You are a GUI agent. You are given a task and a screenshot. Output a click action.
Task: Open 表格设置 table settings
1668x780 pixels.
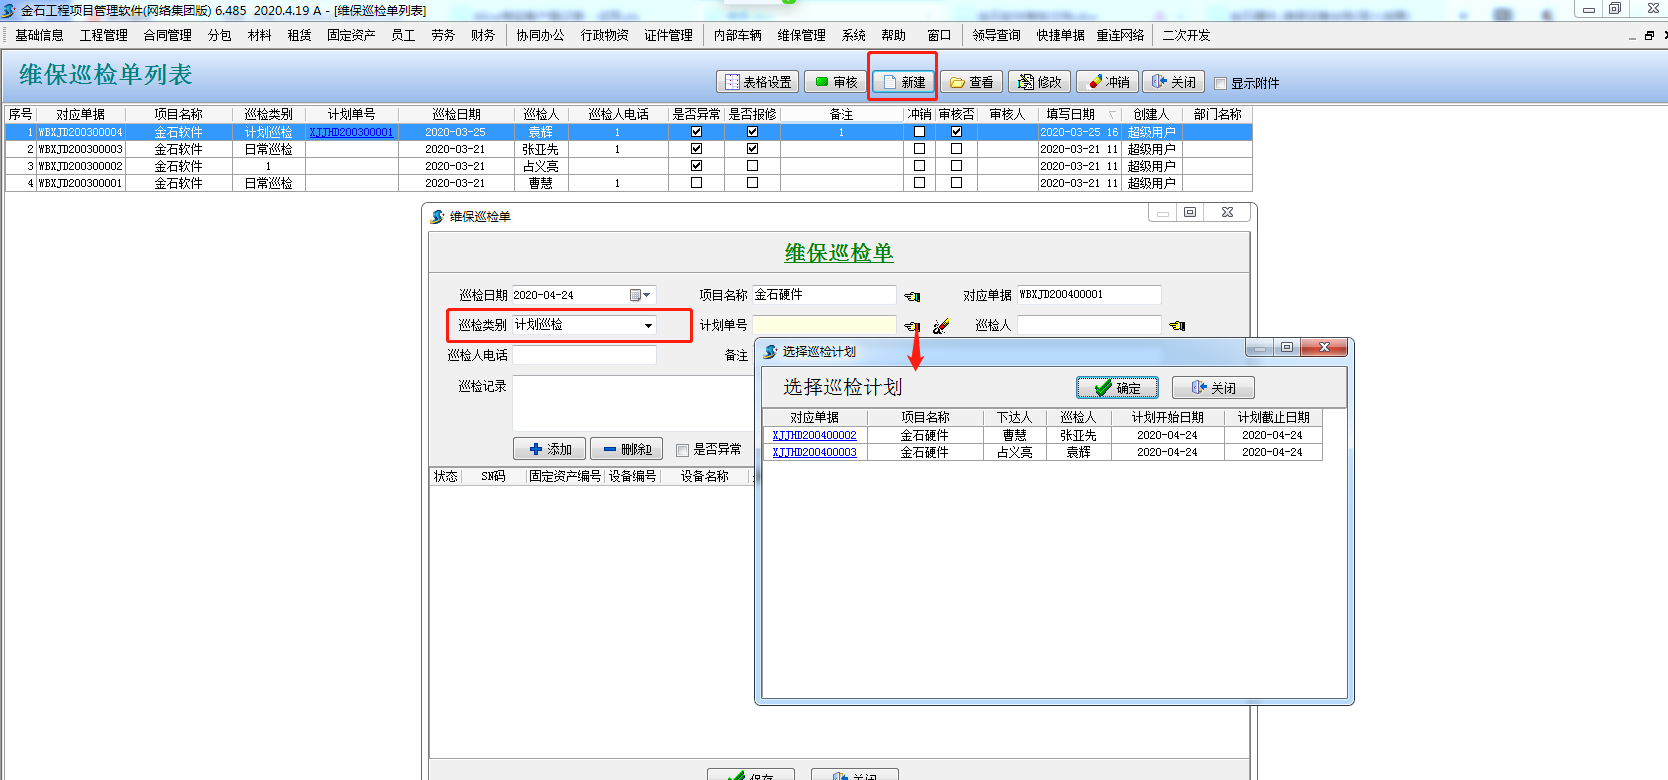point(758,82)
